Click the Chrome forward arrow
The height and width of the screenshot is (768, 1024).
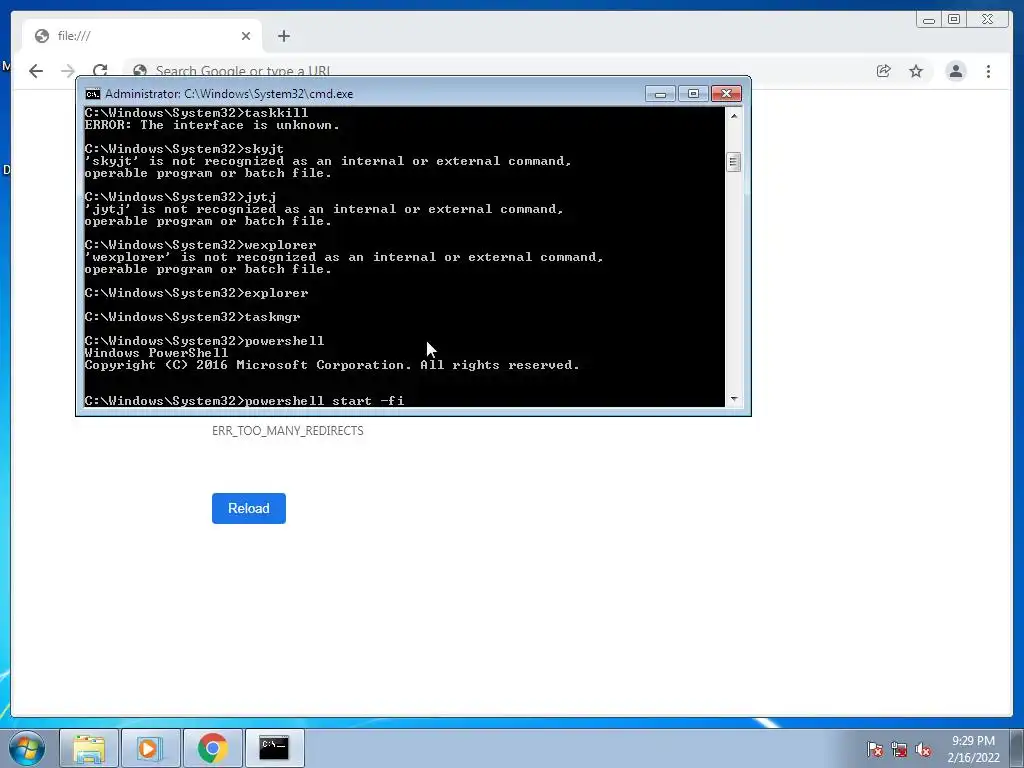[x=68, y=71]
